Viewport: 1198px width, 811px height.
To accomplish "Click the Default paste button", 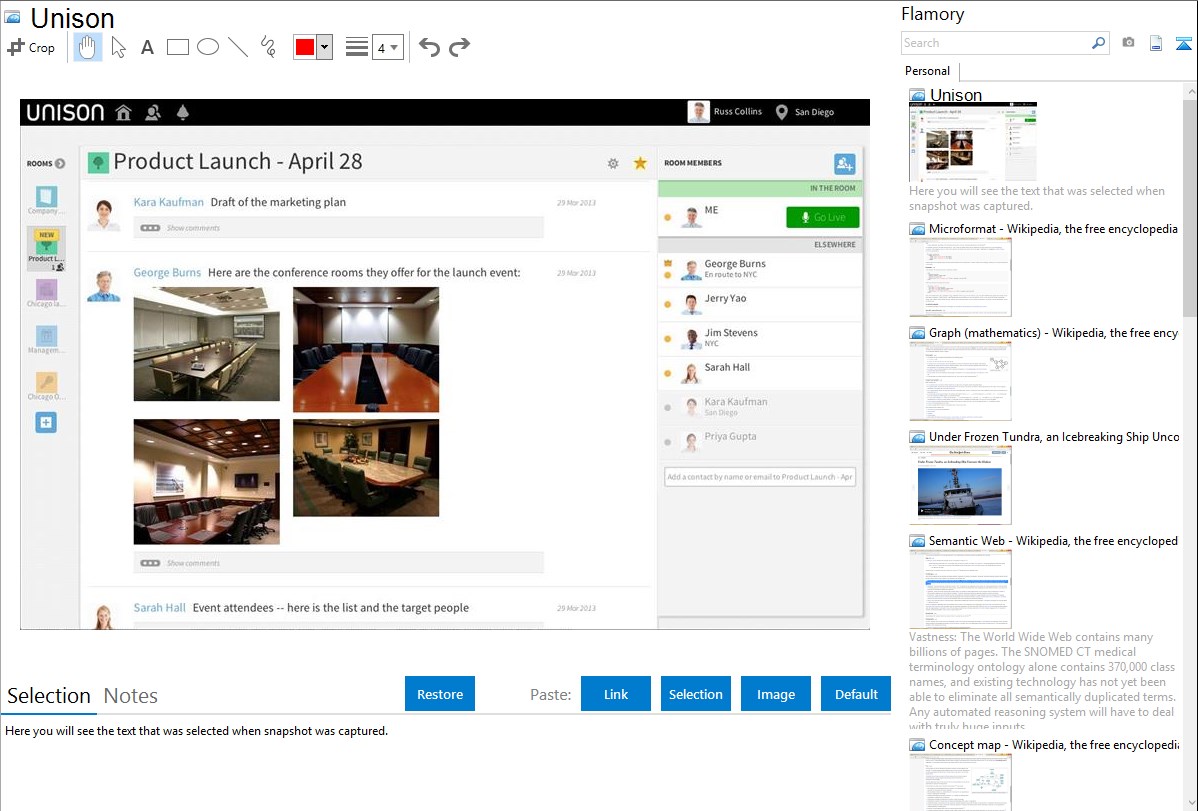I will click(x=856, y=694).
